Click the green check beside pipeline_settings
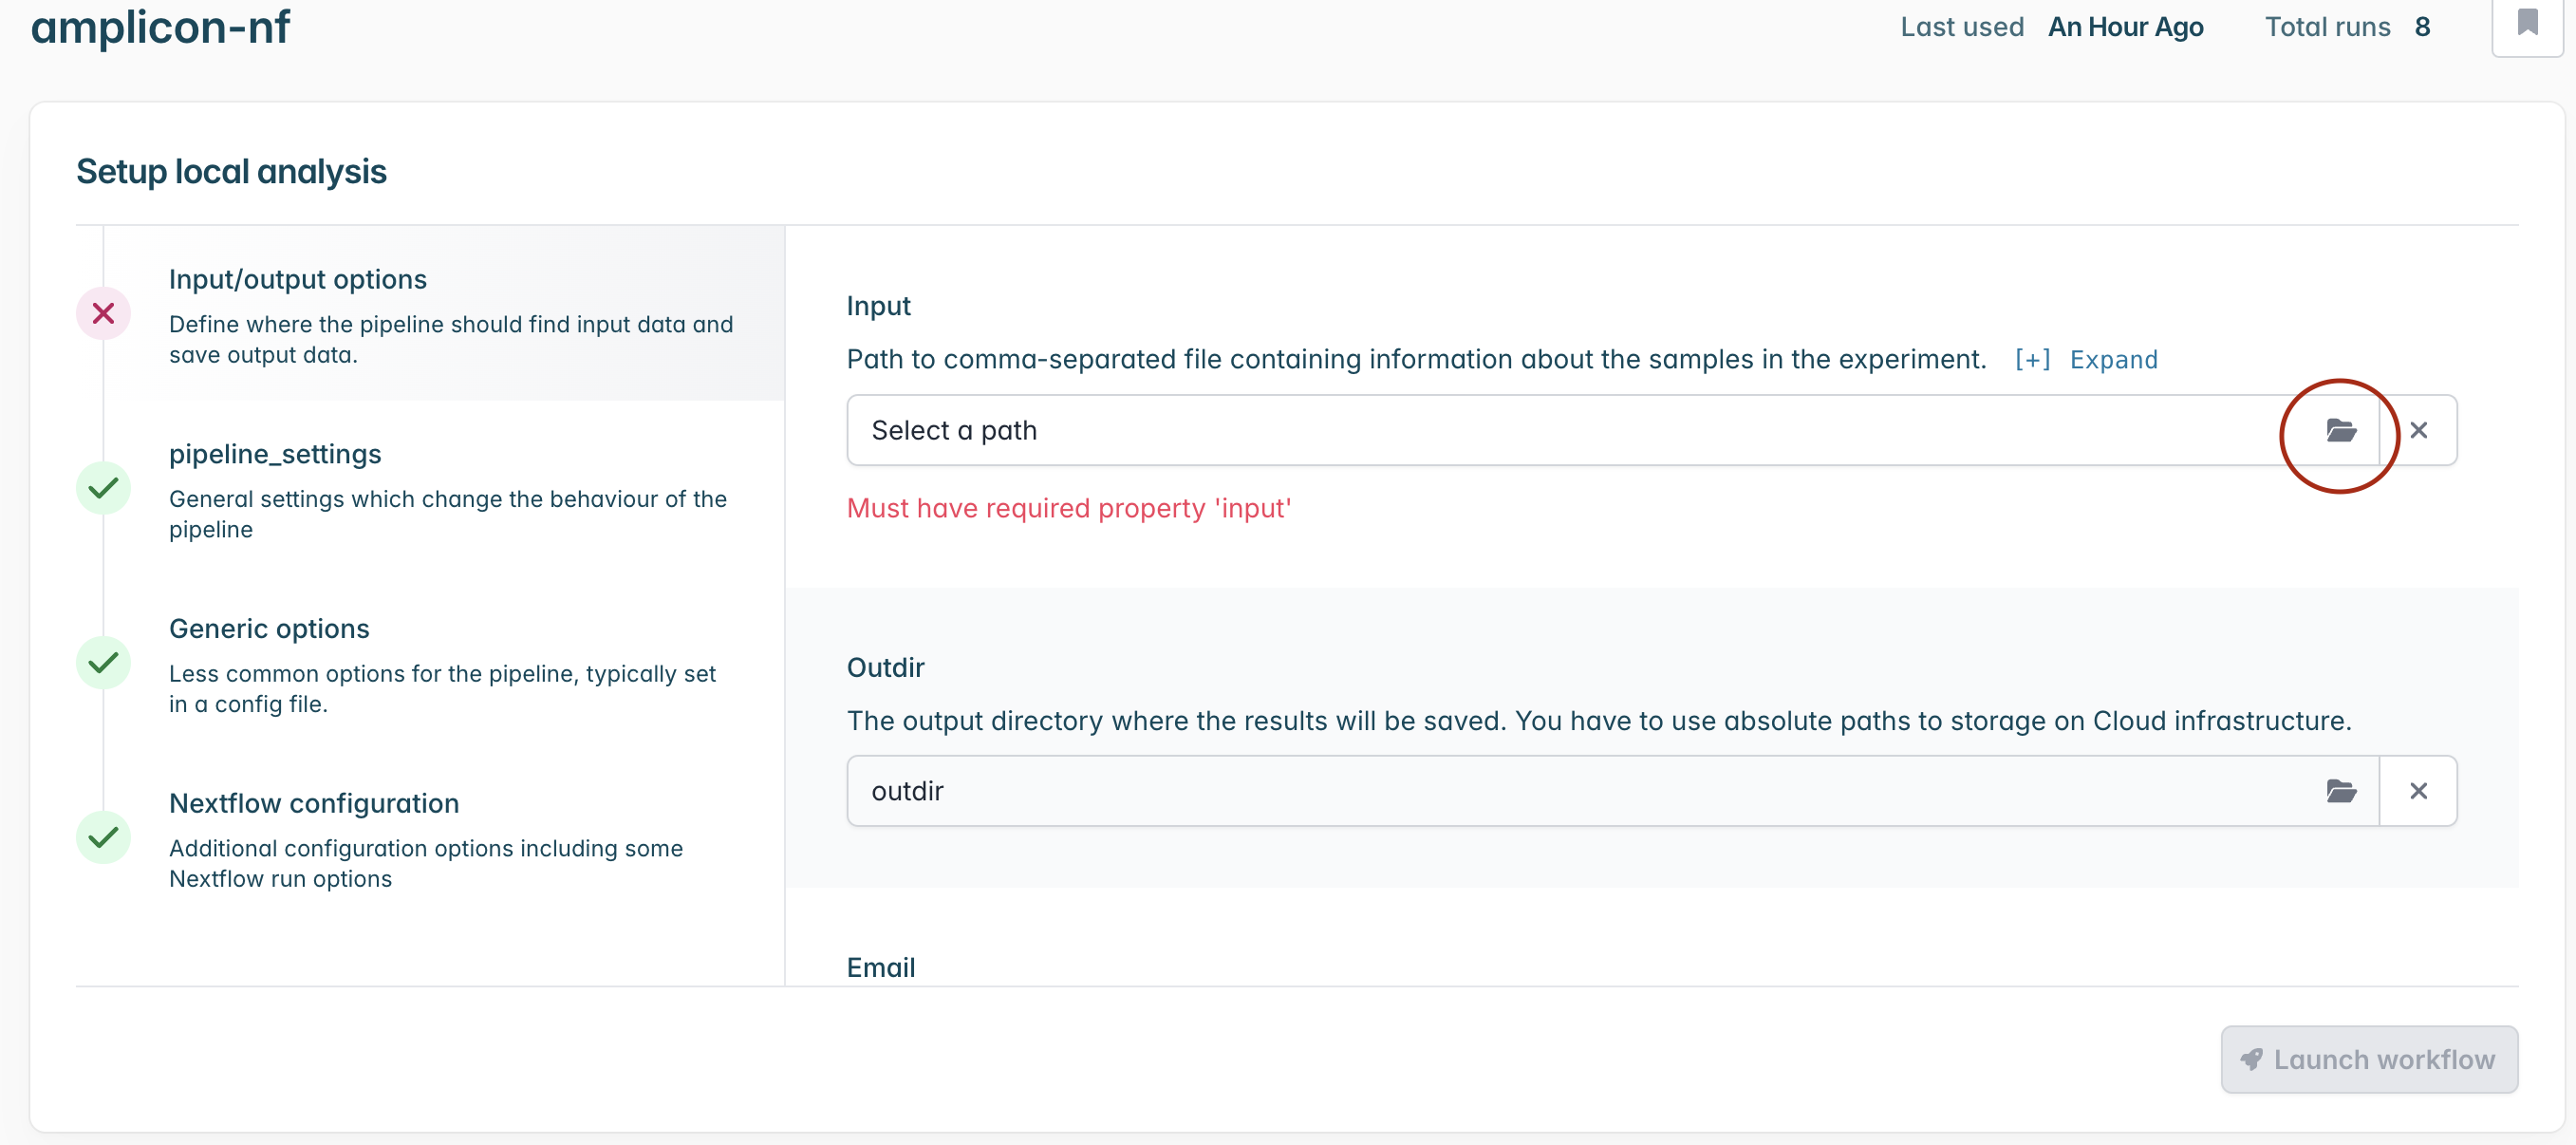This screenshot has width=2576, height=1145. click(x=103, y=489)
